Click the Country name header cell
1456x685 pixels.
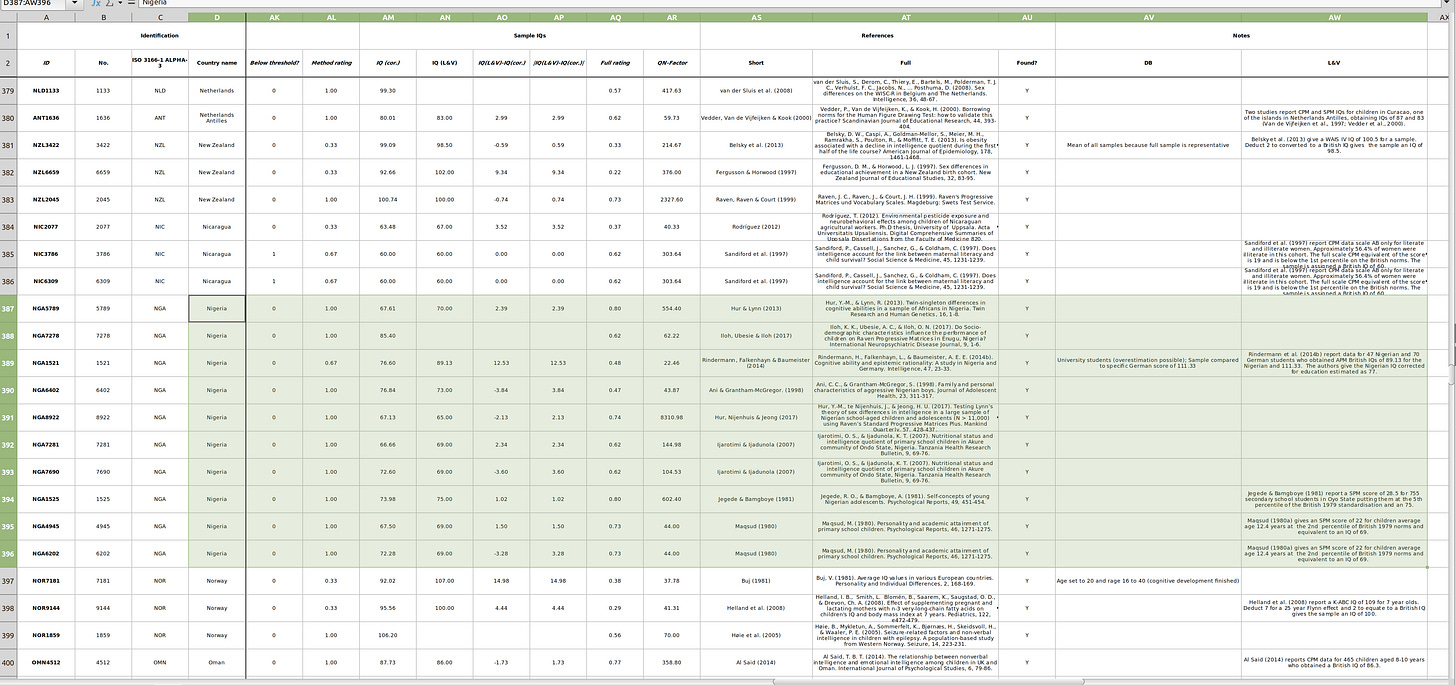tap(217, 63)
